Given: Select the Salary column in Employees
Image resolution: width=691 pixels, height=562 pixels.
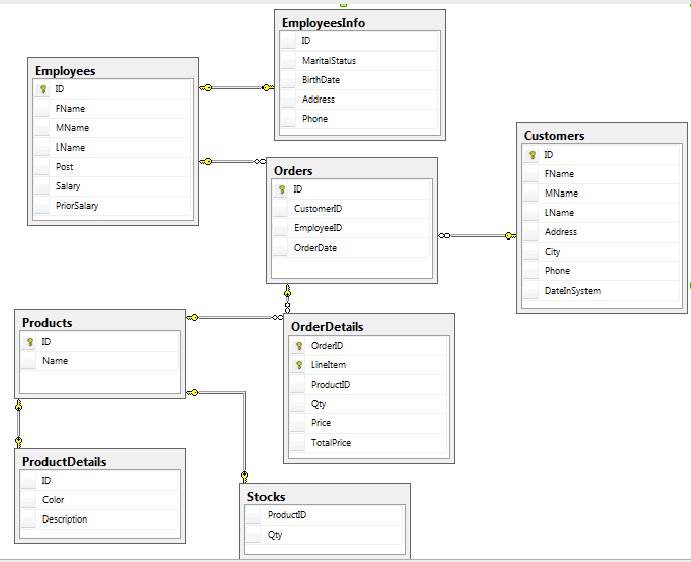Looking at the screenshot, I should [x=112, y=186].
